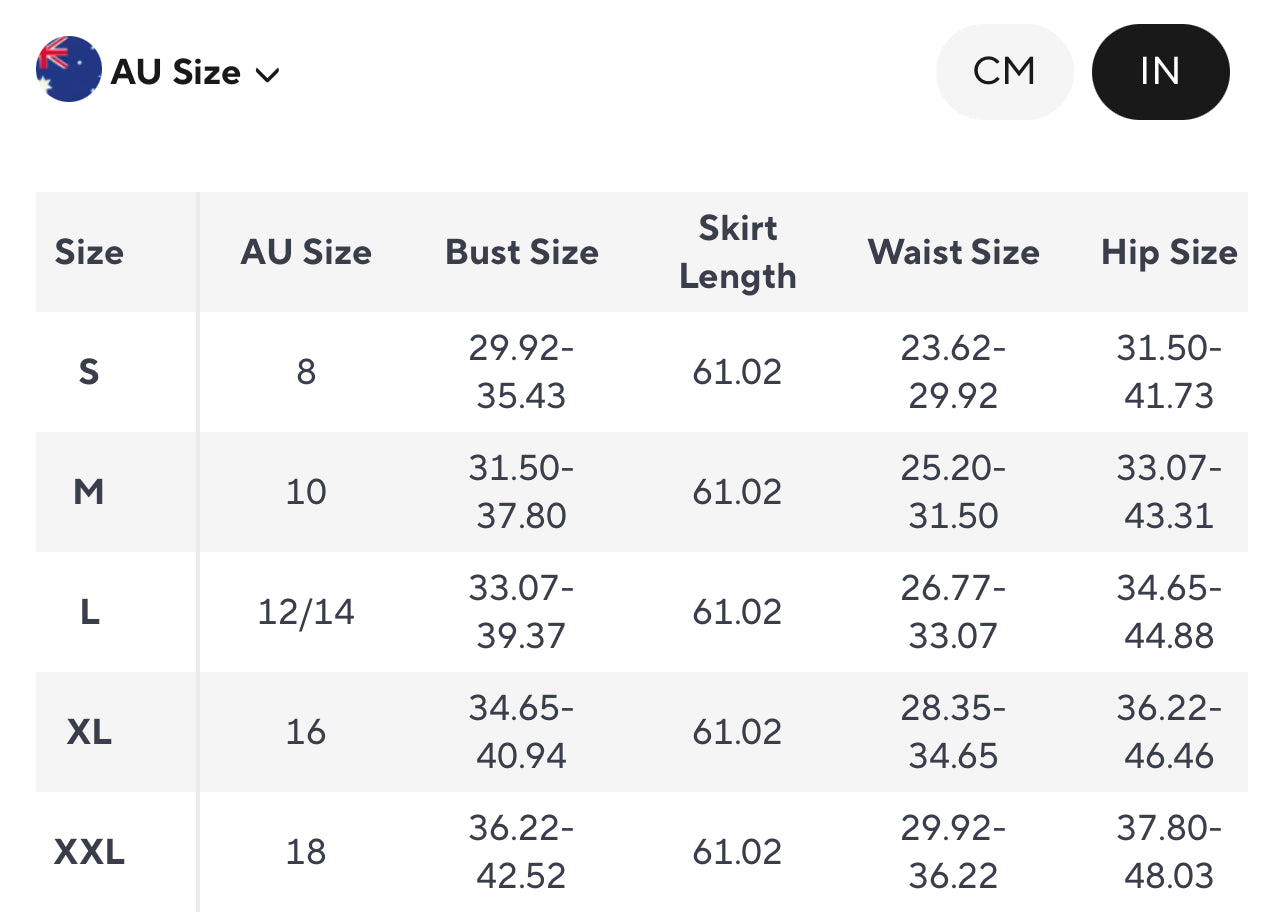This screenshot has width=1284, height=920.
Task: Select the IN unit toggle
Action: coord(1160,72)
